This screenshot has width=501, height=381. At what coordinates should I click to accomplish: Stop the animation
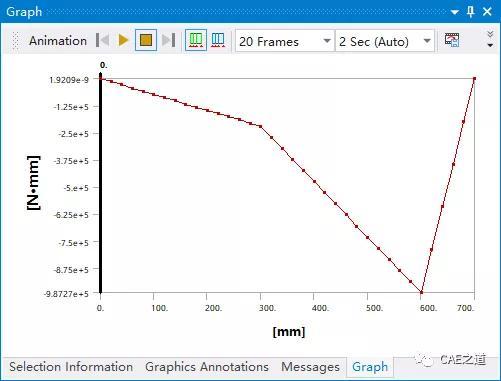(146, 40)
